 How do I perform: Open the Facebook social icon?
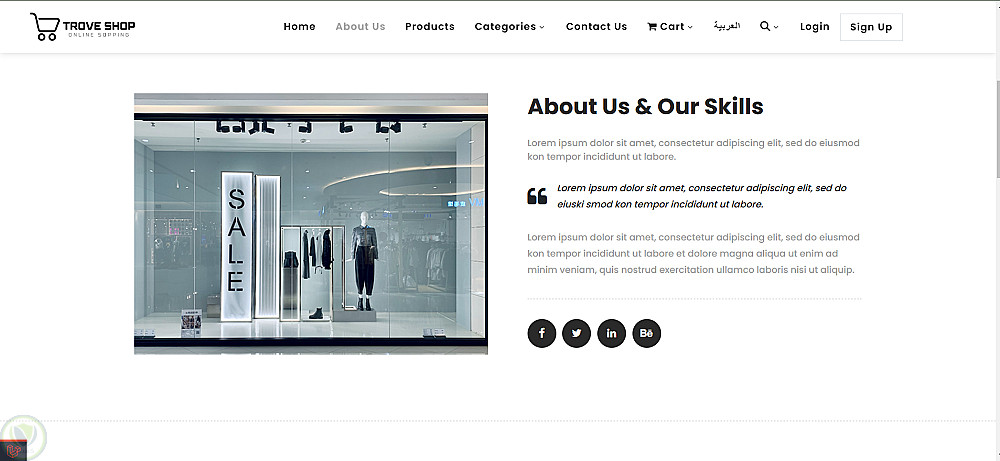[x=541, y=333]
